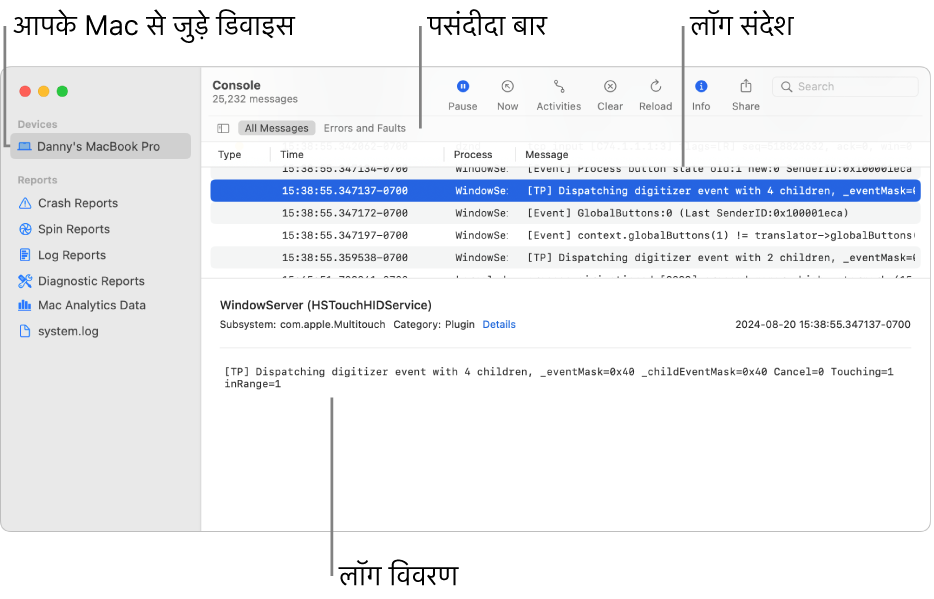Open Mac Analytics Data in sidebar
The width and height of the screenshot is (934, 599).
(92, 305)
